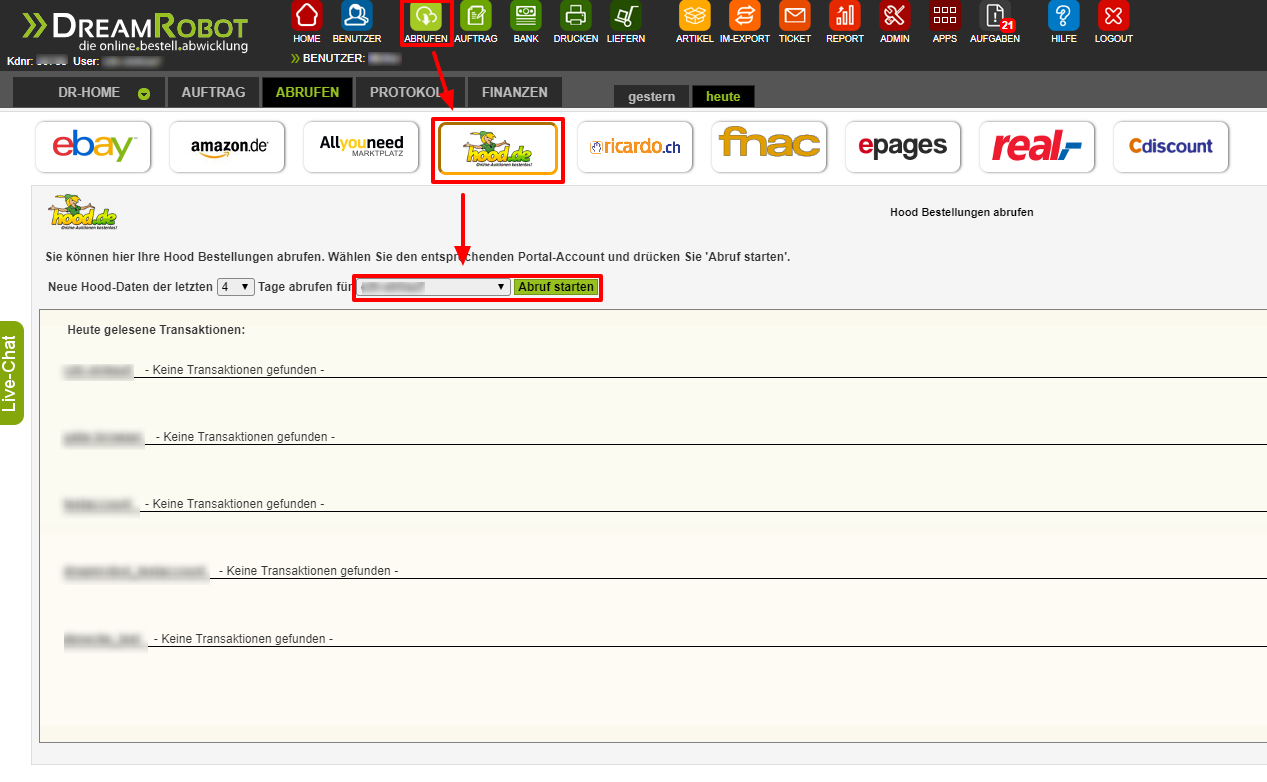The height and width of the screenshot is (782, 1267).
Task: Select the amazon.de marketplace tile
Action: pyautogui.click(x=227, y=147)
